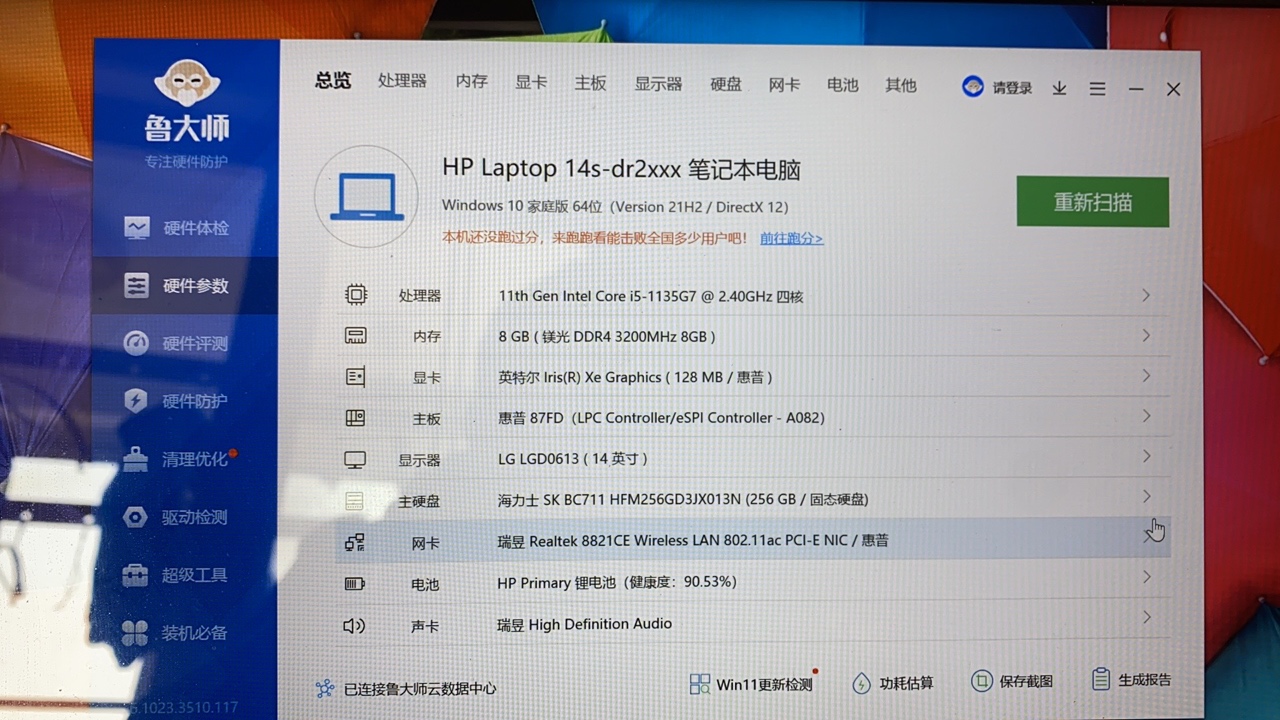Open the hamburger menu in title bar
Viewport: 1280px width, 720px height.
tap(1097, 89)
